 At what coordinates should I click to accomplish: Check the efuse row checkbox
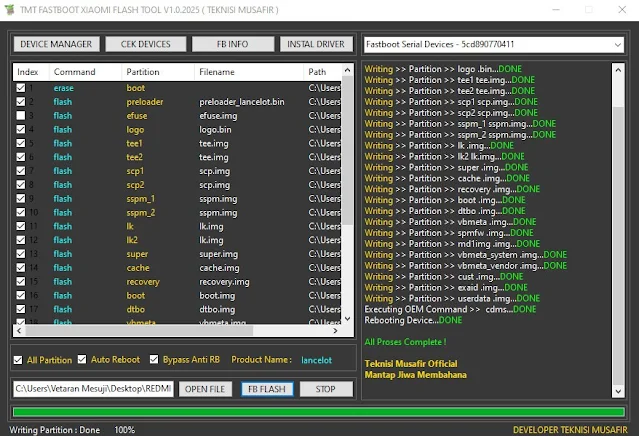pyautogui.click(x=20, y=115)
